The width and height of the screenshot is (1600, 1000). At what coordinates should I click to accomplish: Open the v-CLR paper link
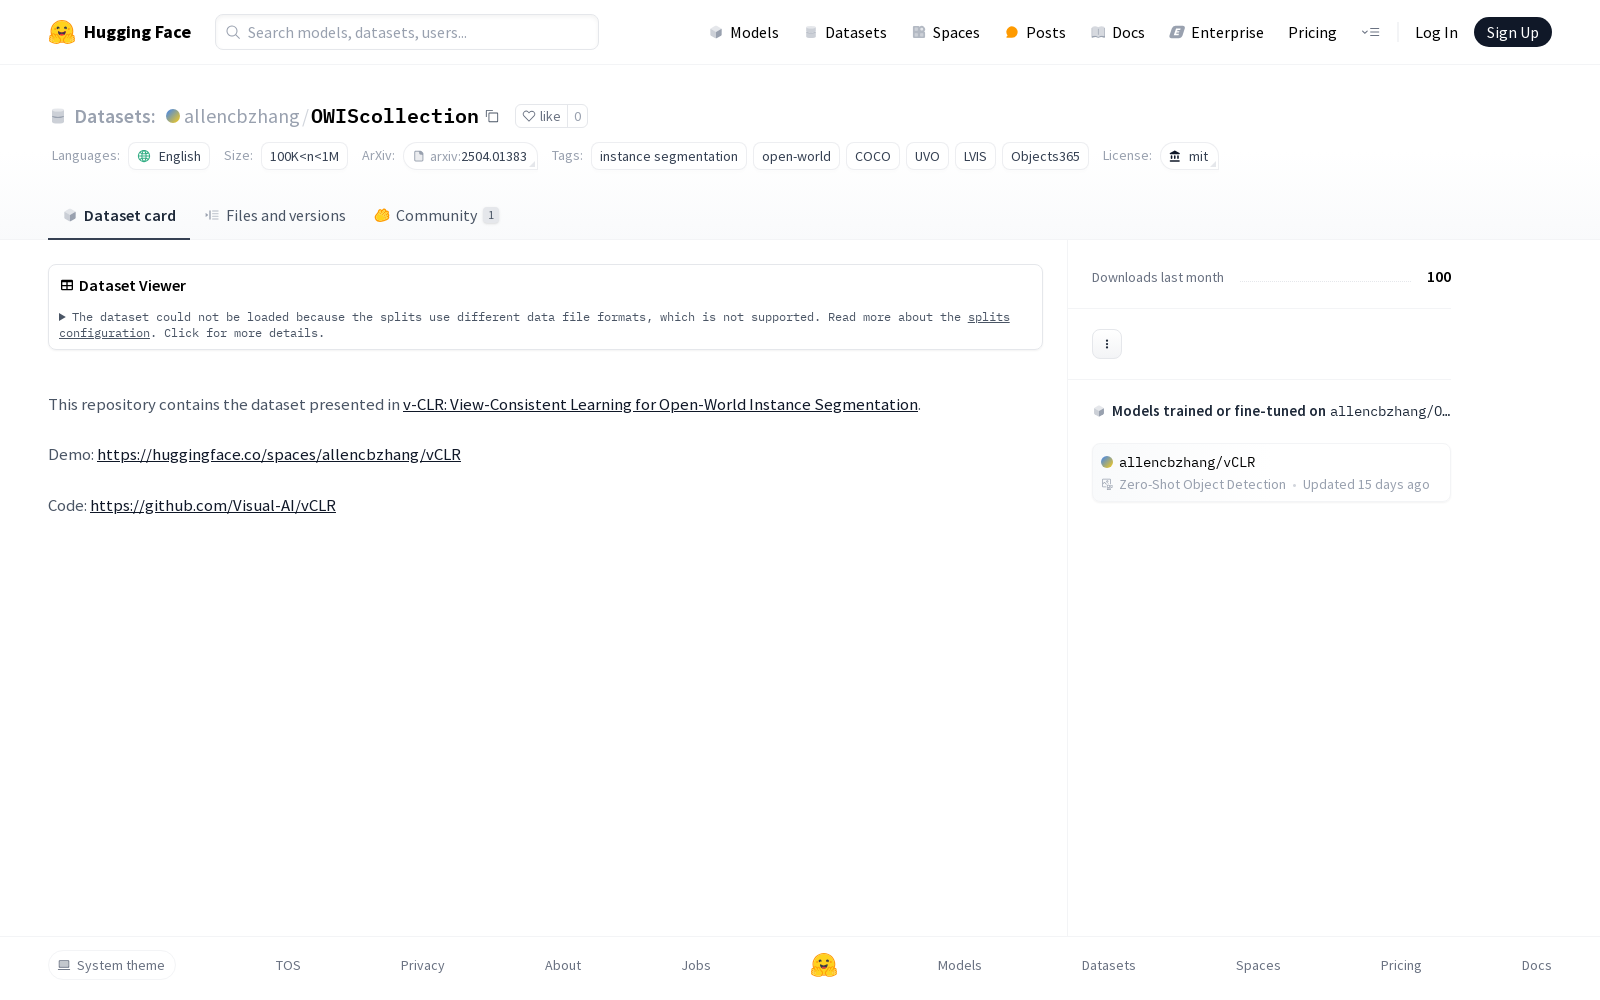click(x=660, y=404)
